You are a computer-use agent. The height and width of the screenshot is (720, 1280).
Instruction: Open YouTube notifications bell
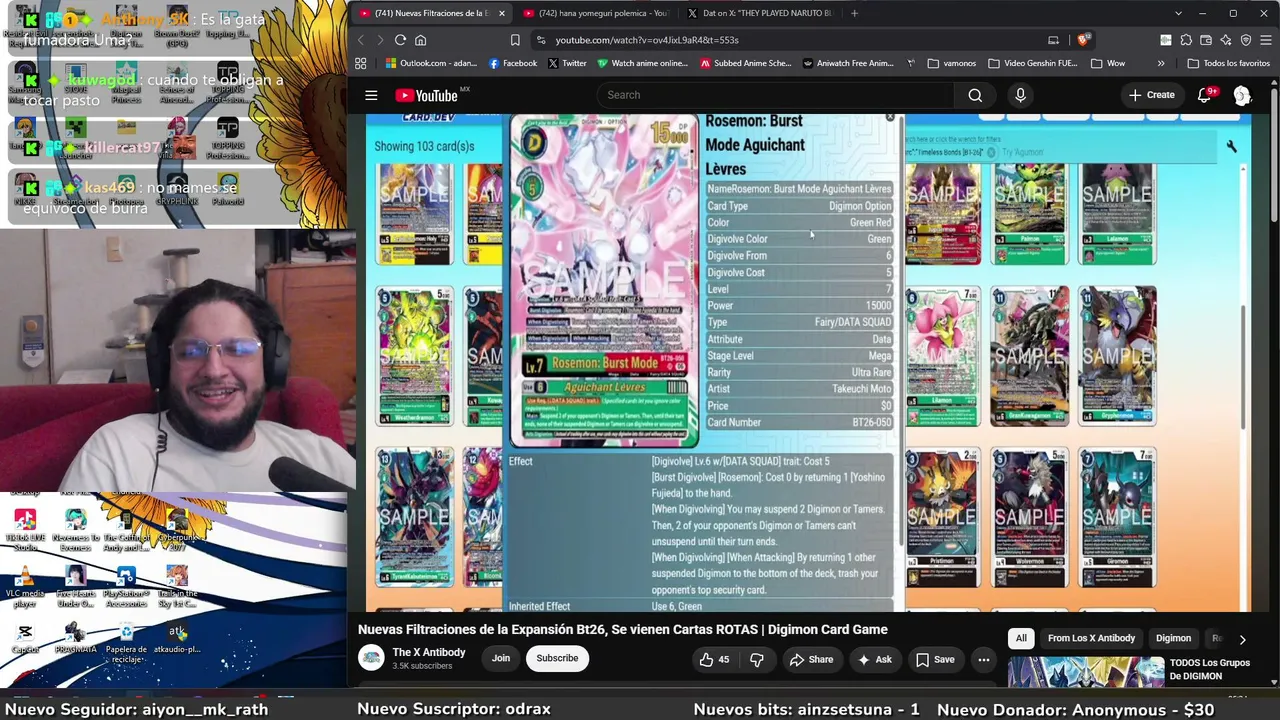pos(1204,95)
